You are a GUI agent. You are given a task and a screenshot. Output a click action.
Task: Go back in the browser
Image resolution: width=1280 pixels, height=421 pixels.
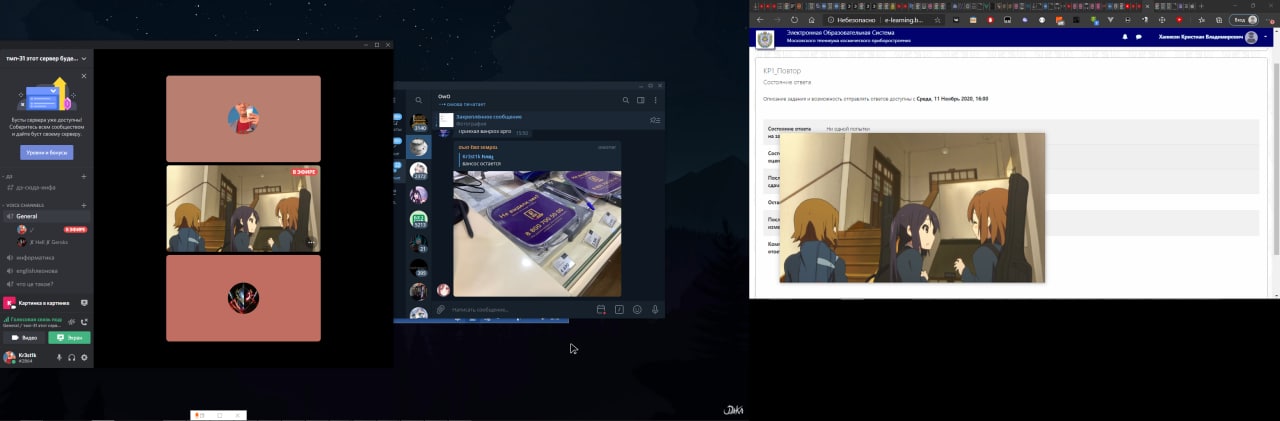(759, 19)
